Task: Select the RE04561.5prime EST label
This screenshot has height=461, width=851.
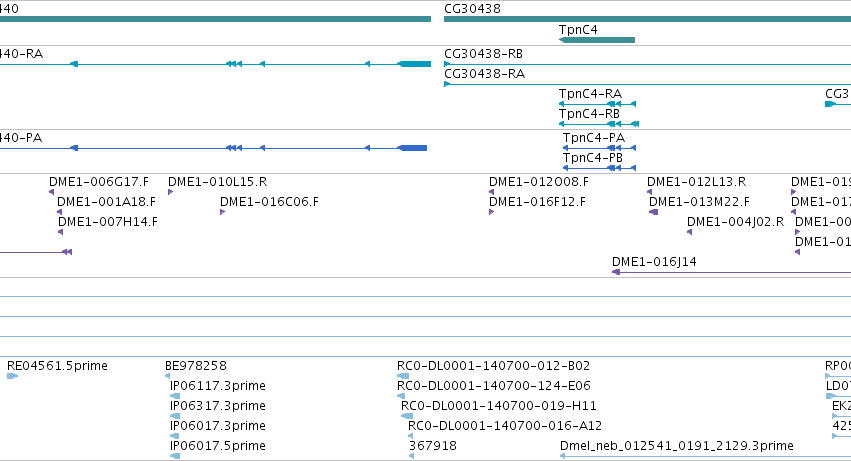Action: point(57,366)
